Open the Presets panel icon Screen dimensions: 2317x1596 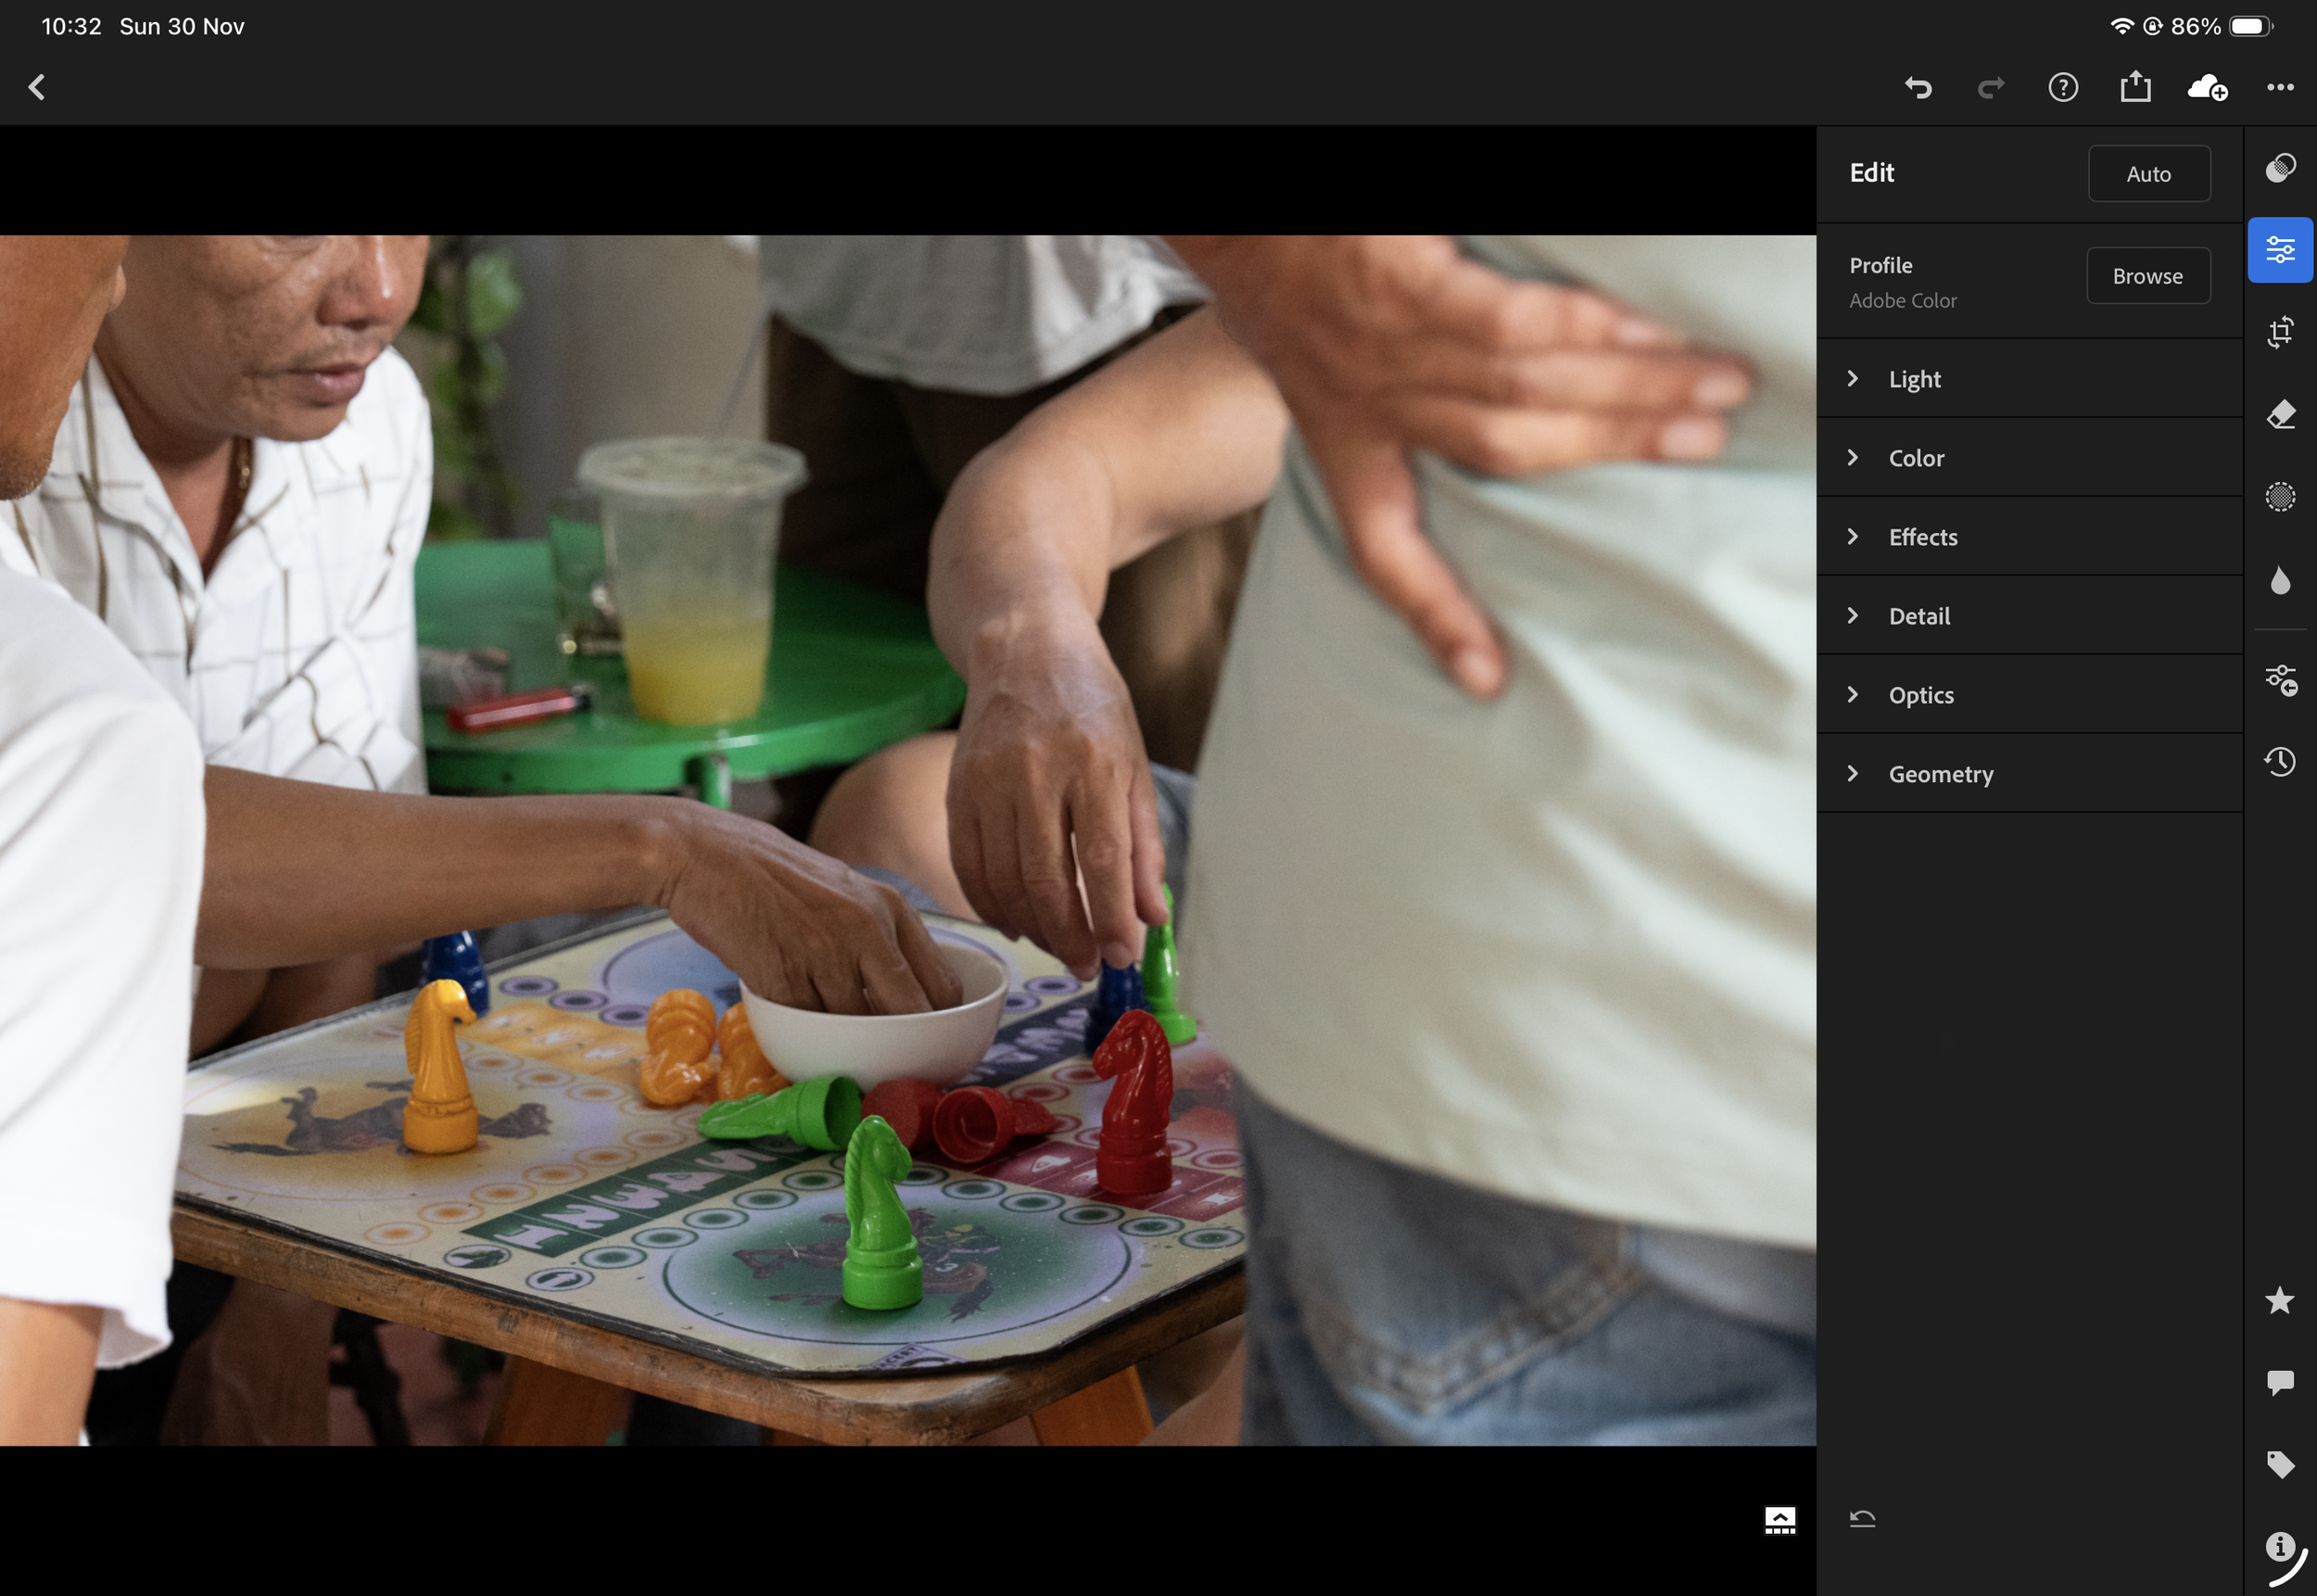pos(2279,168)
